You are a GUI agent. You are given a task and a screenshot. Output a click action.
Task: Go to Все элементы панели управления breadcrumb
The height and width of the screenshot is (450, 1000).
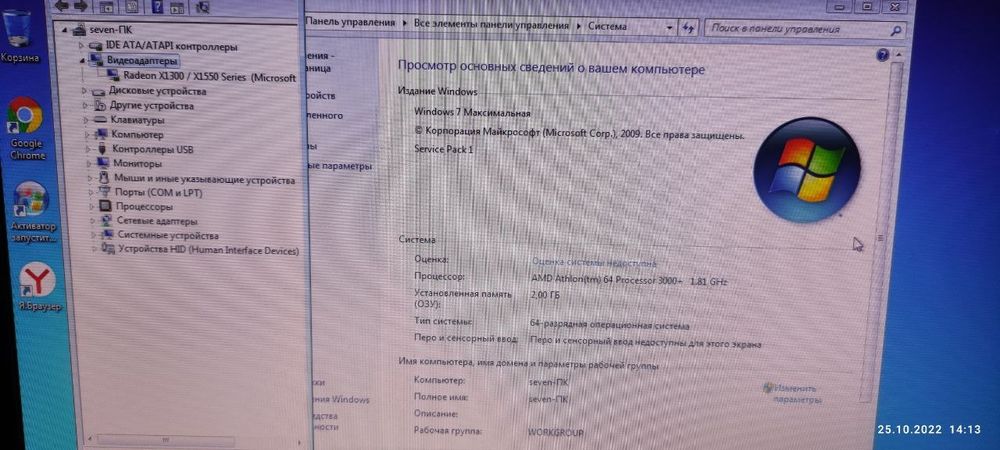pos(491,25)
